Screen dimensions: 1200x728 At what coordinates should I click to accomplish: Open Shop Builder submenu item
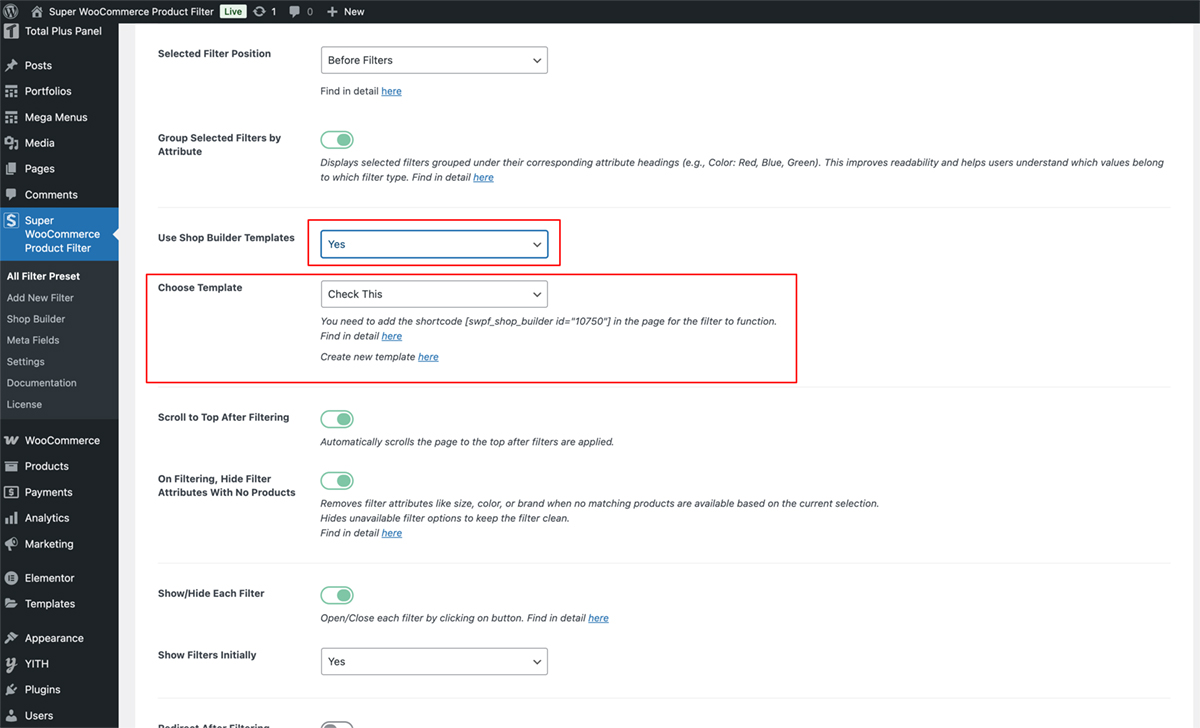click(36, 319)
